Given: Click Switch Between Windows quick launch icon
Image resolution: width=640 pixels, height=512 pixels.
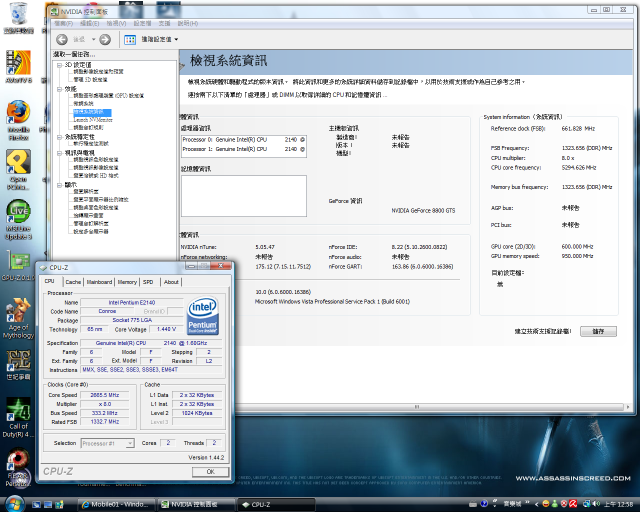Looking at the screenshot, I should (48, 505).
